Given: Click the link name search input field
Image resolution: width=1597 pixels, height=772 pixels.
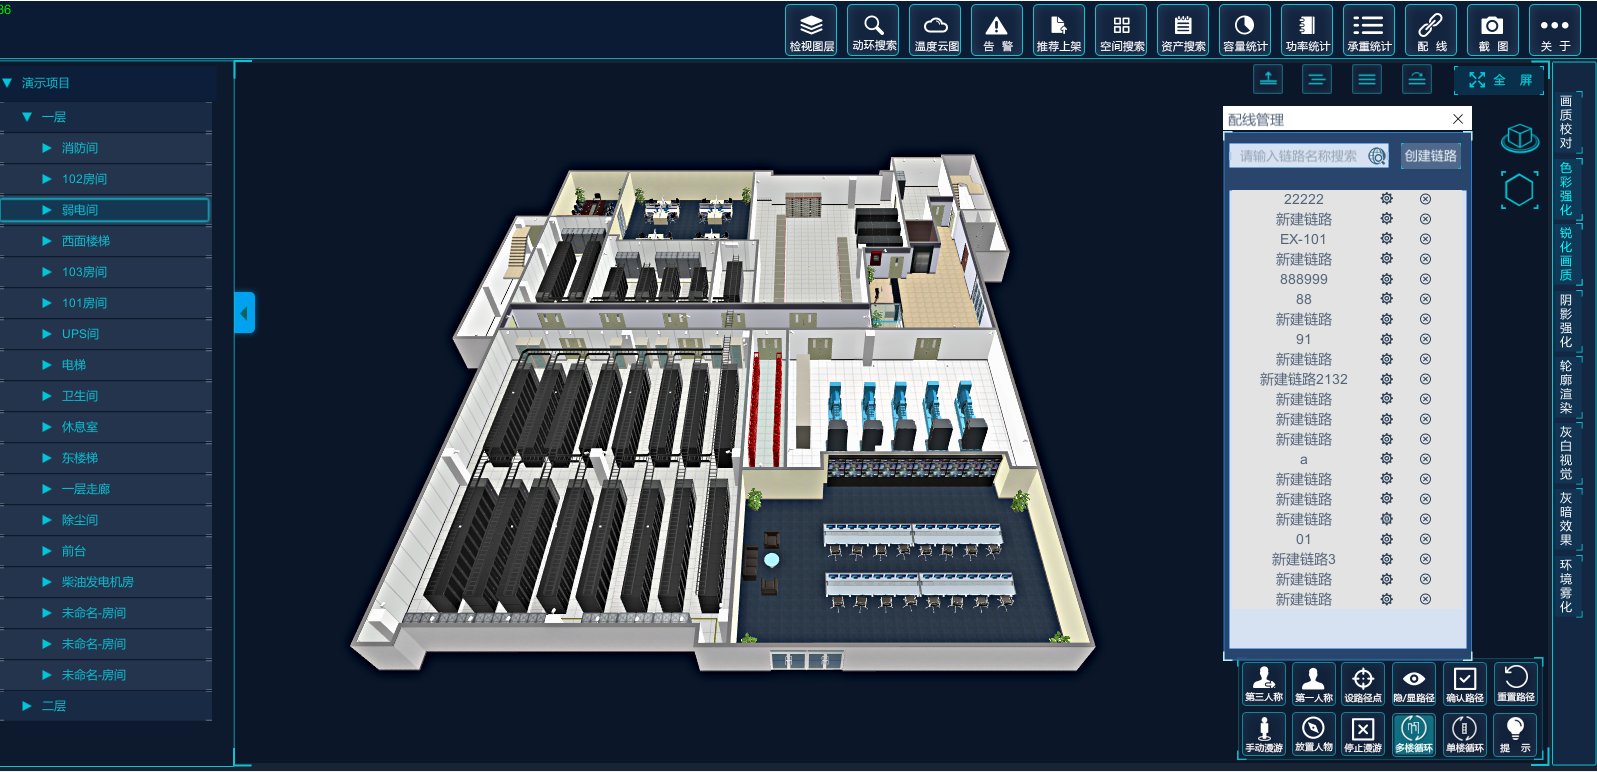Looking at the screenshot, I should click(x=1299, y=156).
